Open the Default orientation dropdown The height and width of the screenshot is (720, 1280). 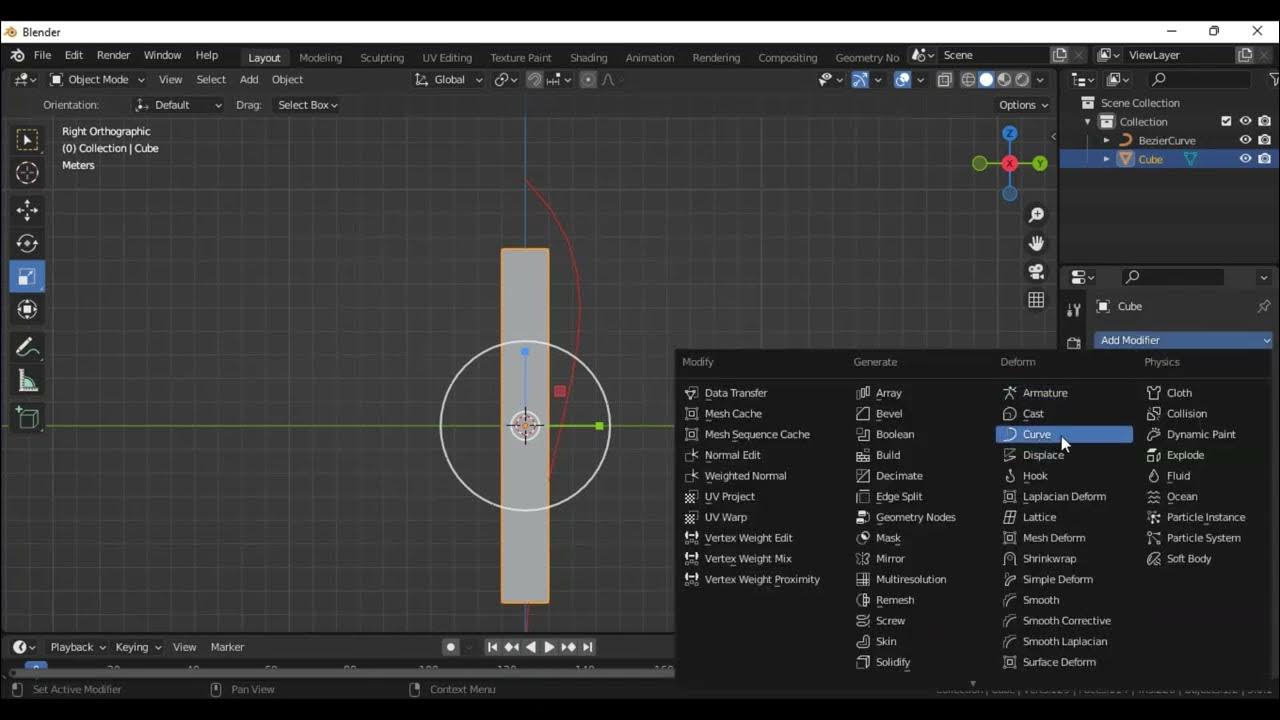click(178, 105)
